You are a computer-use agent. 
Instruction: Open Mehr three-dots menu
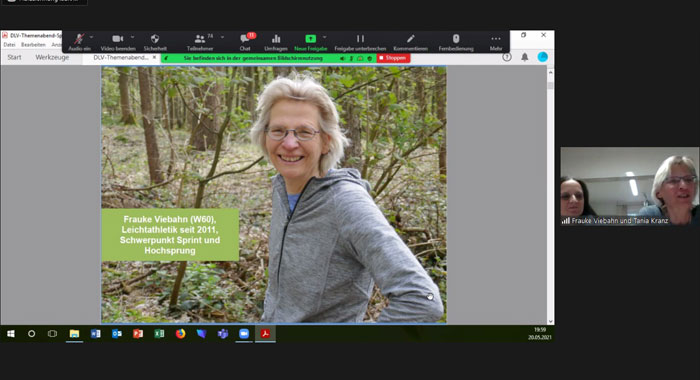(496, 42)
